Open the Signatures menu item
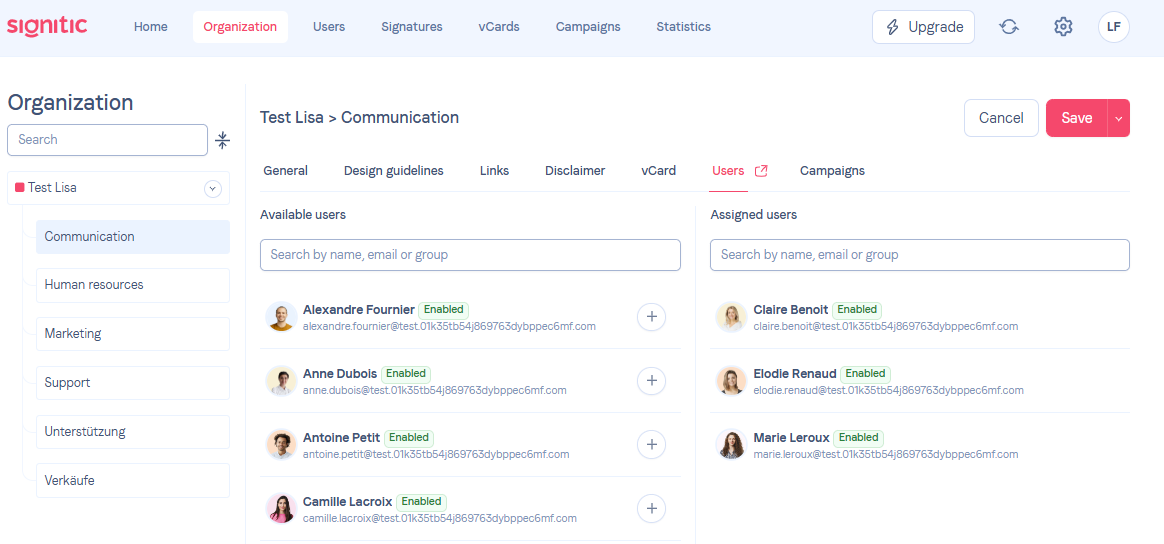Screen dimensions: 1164x544 (412, 27)
